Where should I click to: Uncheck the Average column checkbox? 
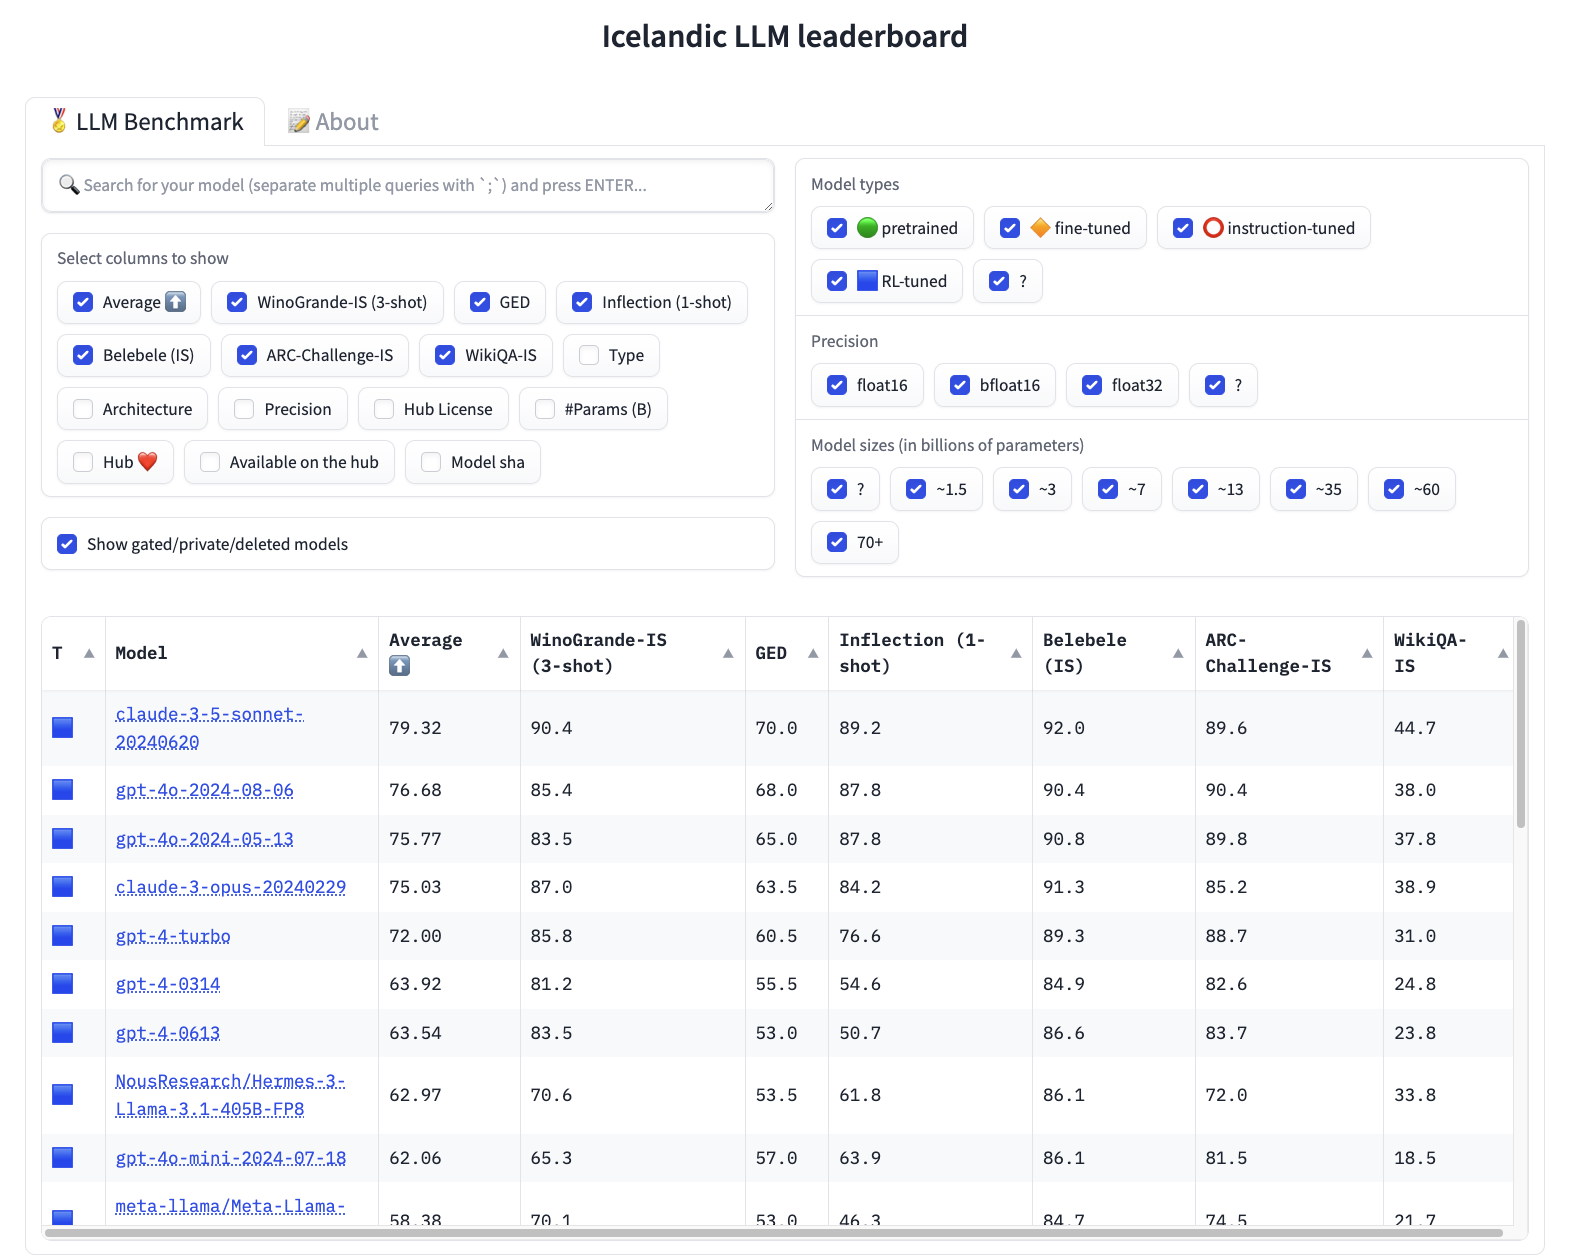[x=83, y=302]
